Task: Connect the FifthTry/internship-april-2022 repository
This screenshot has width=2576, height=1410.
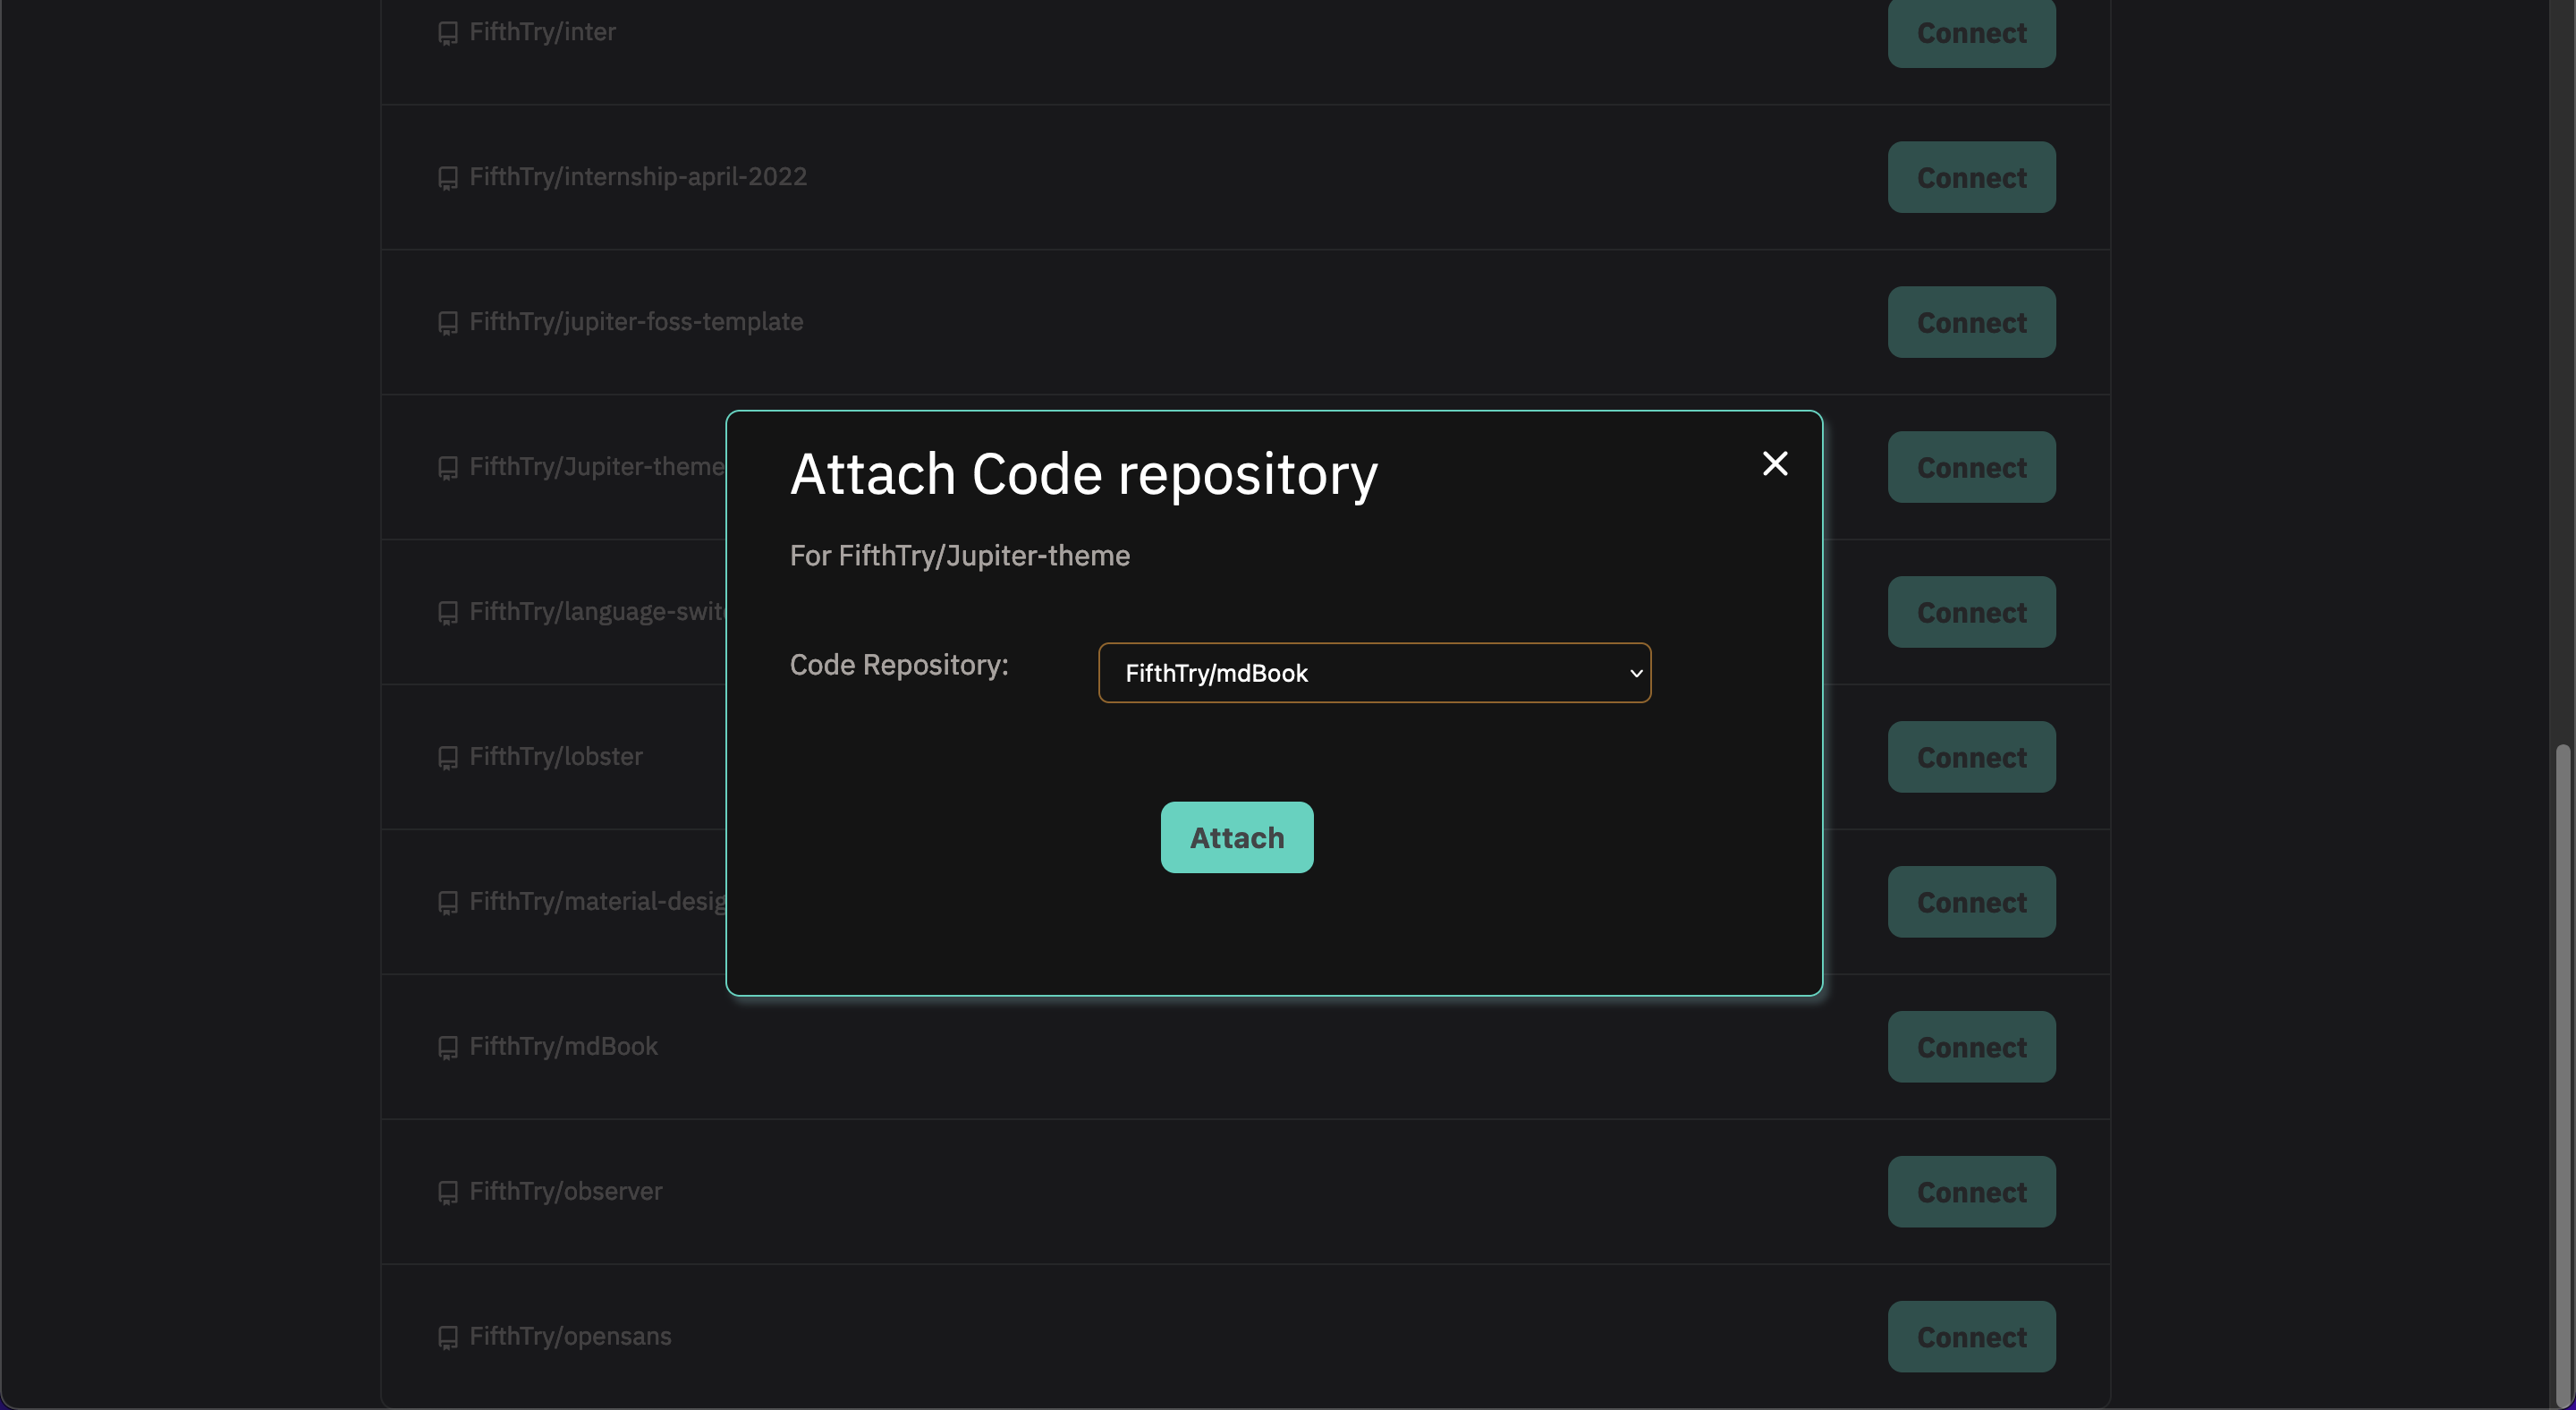Action: [1970, 177]
